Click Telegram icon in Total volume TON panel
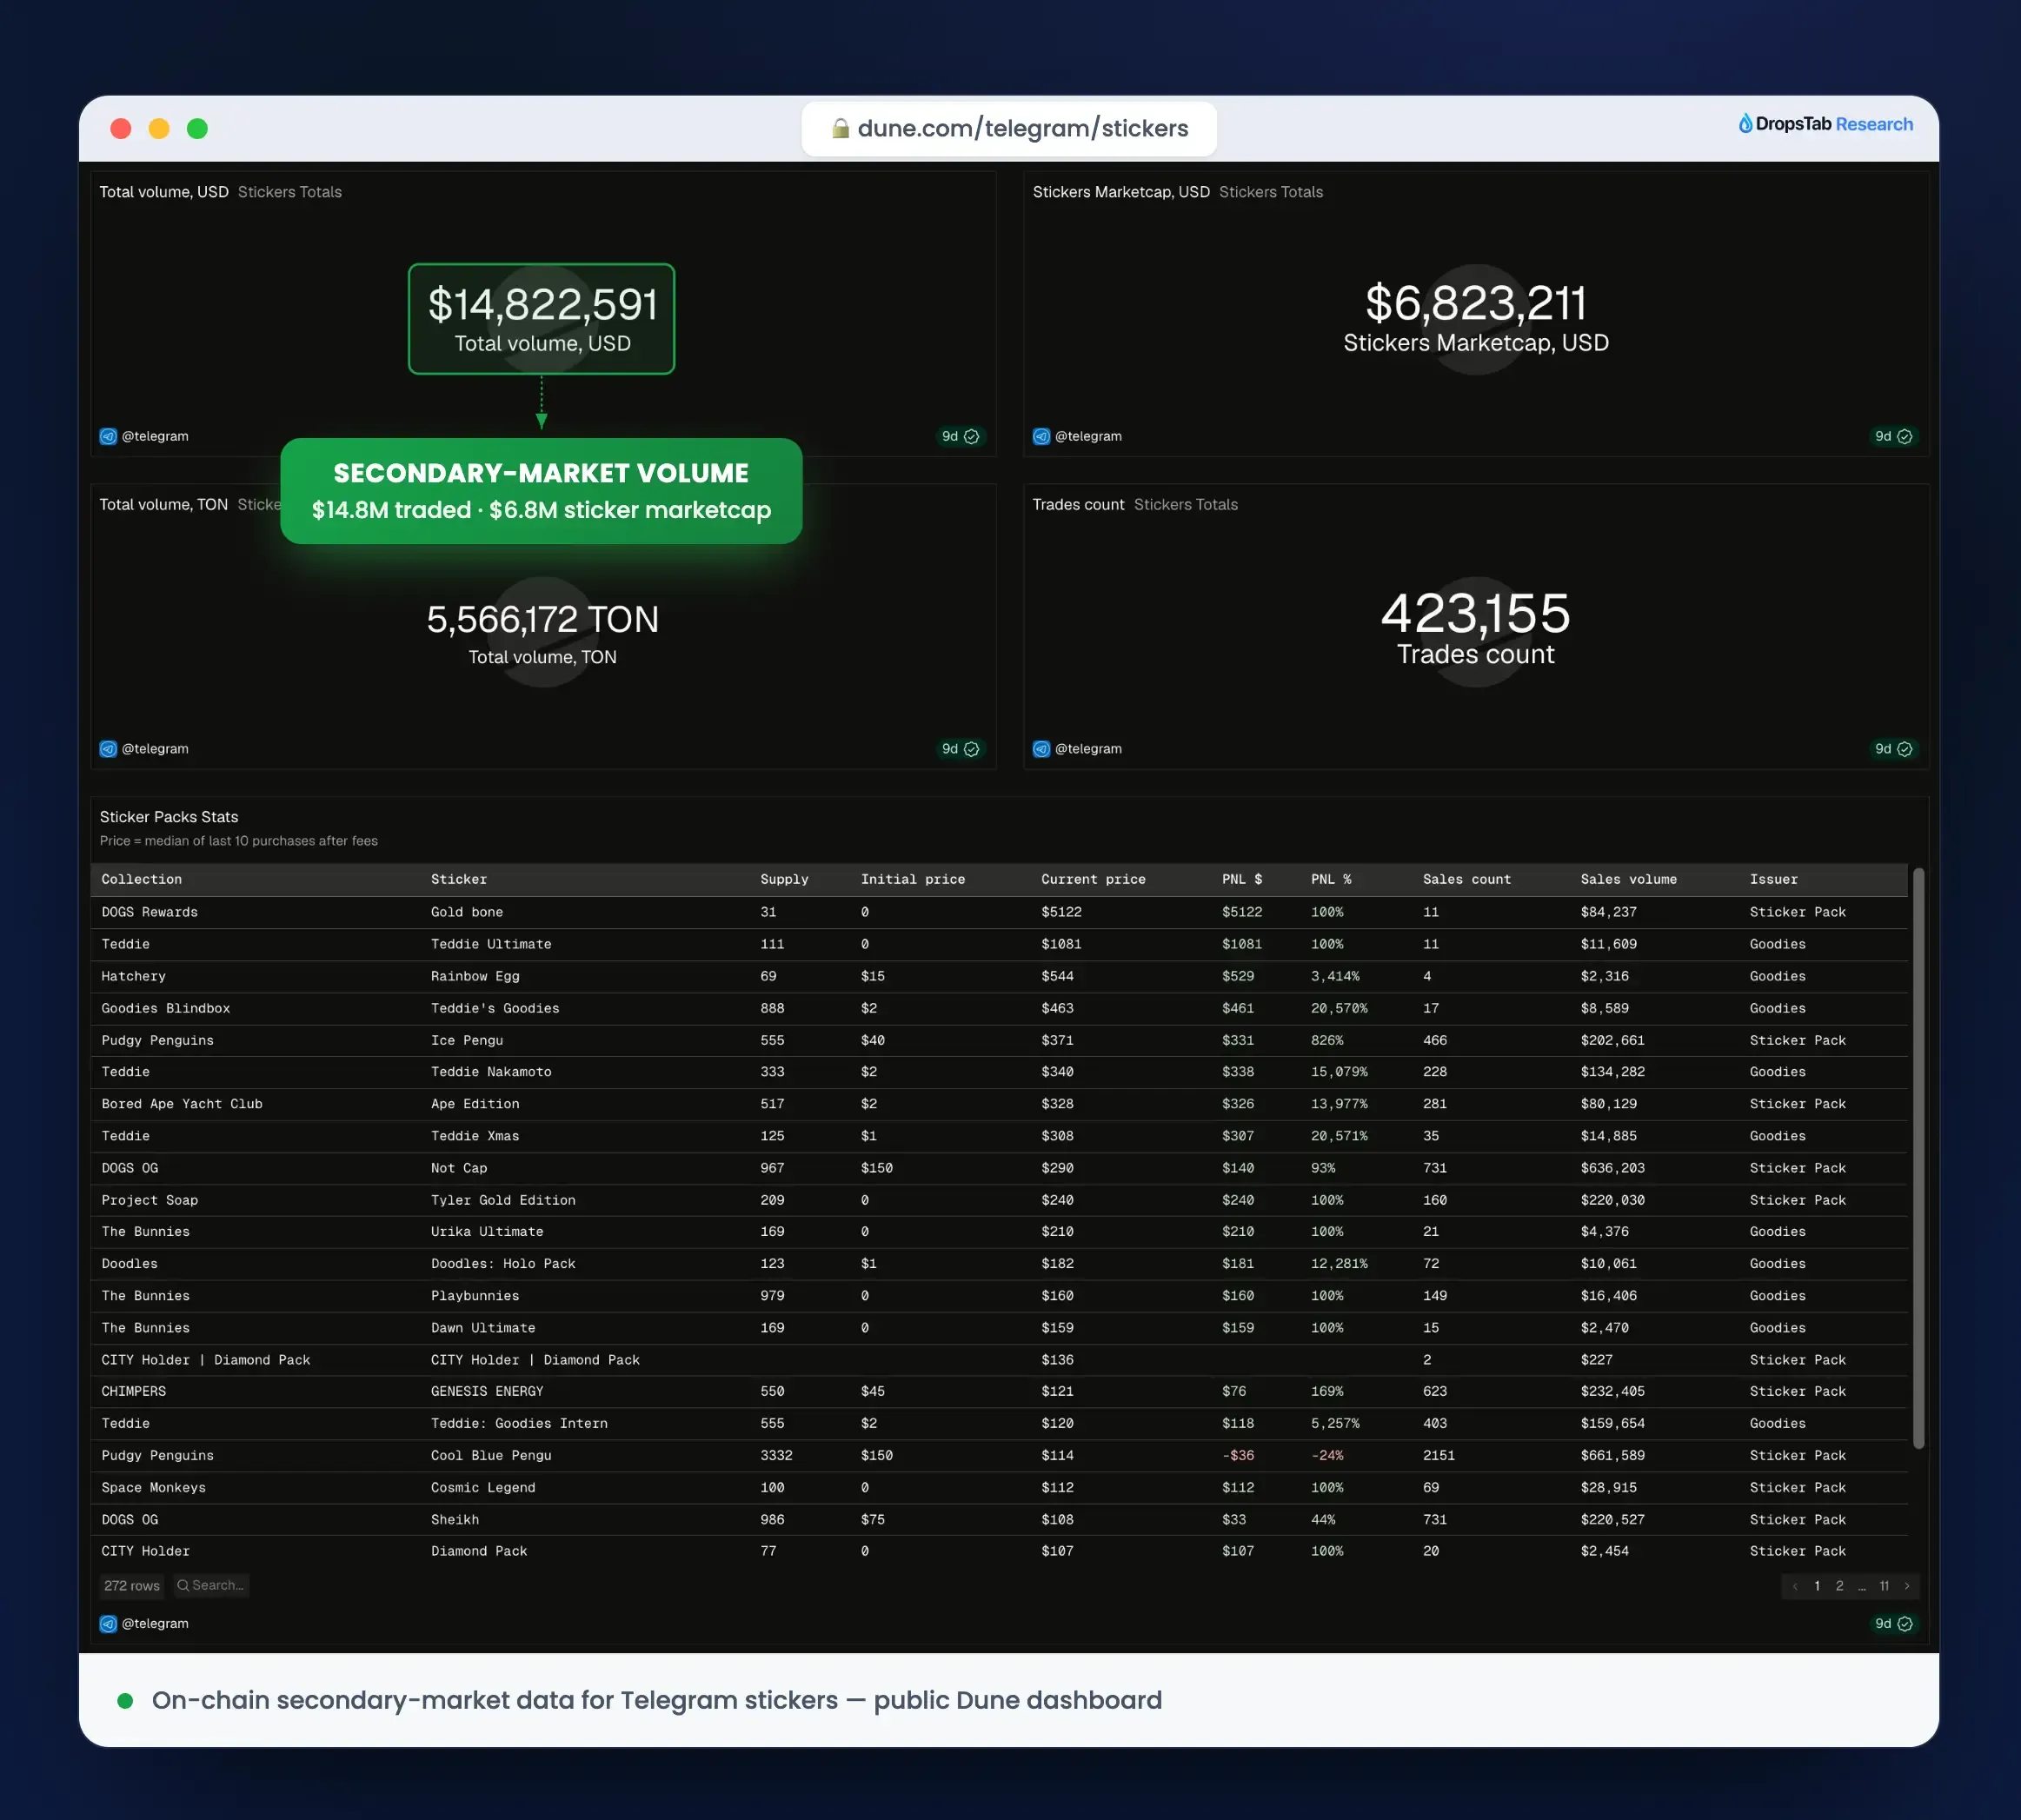2021x1820 pixels. 108,749
